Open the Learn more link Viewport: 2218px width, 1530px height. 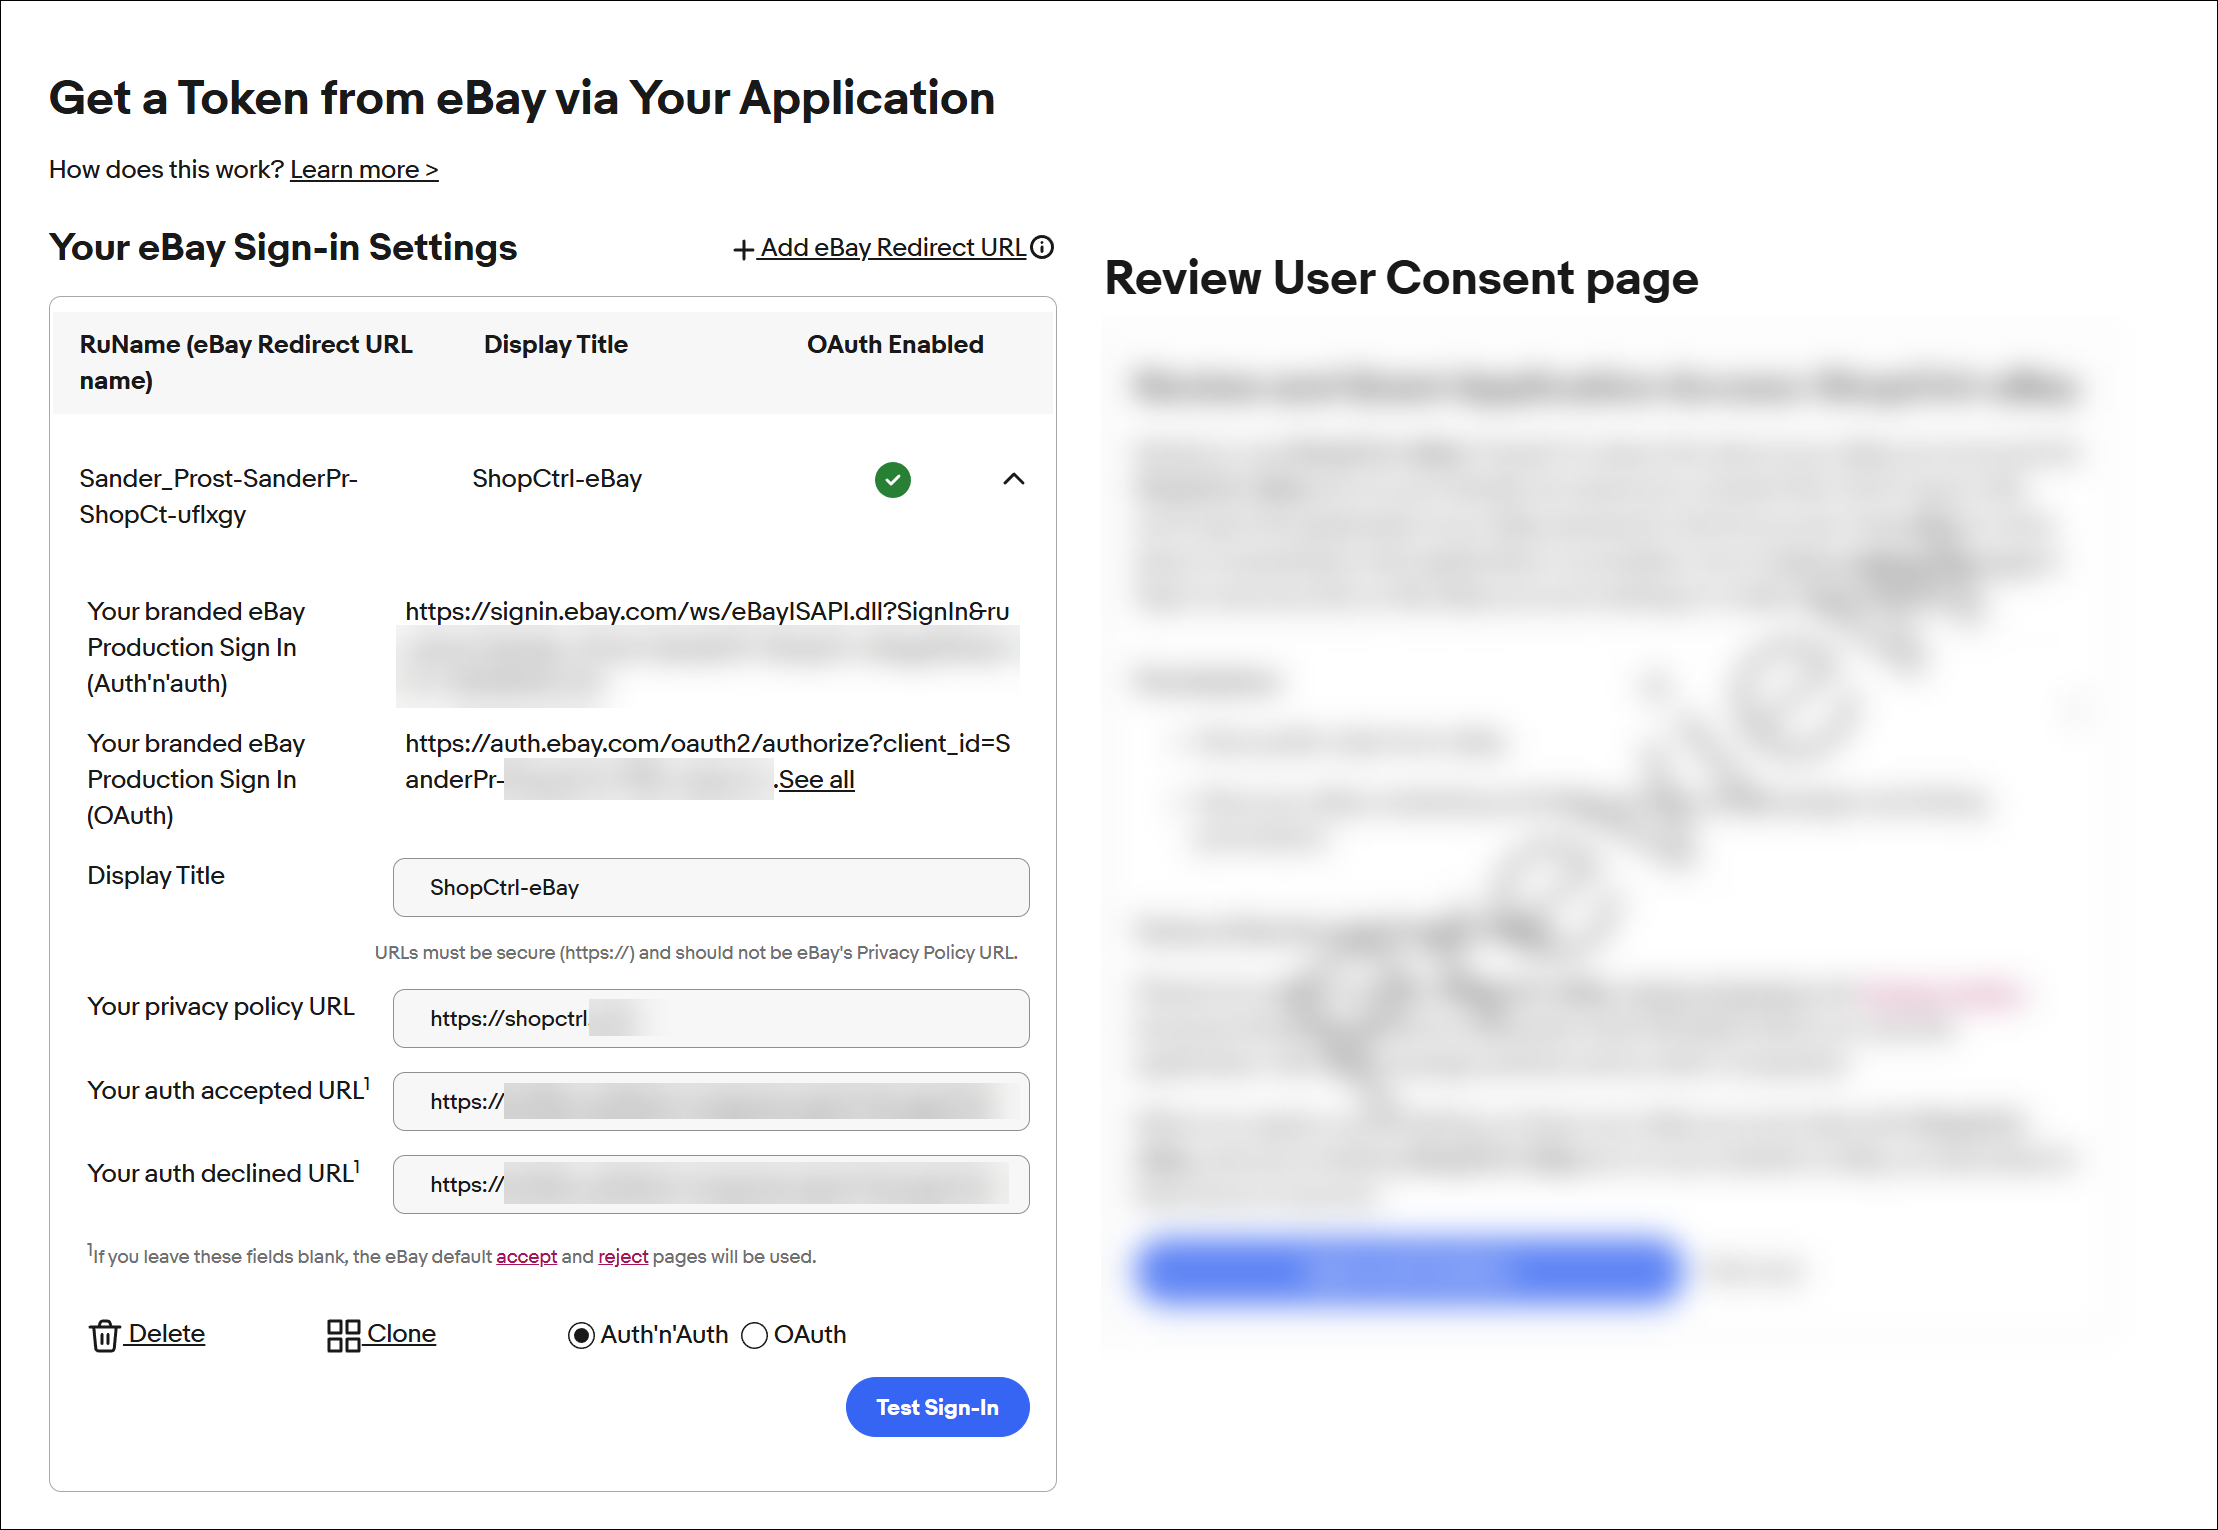(x=364, y=169)
